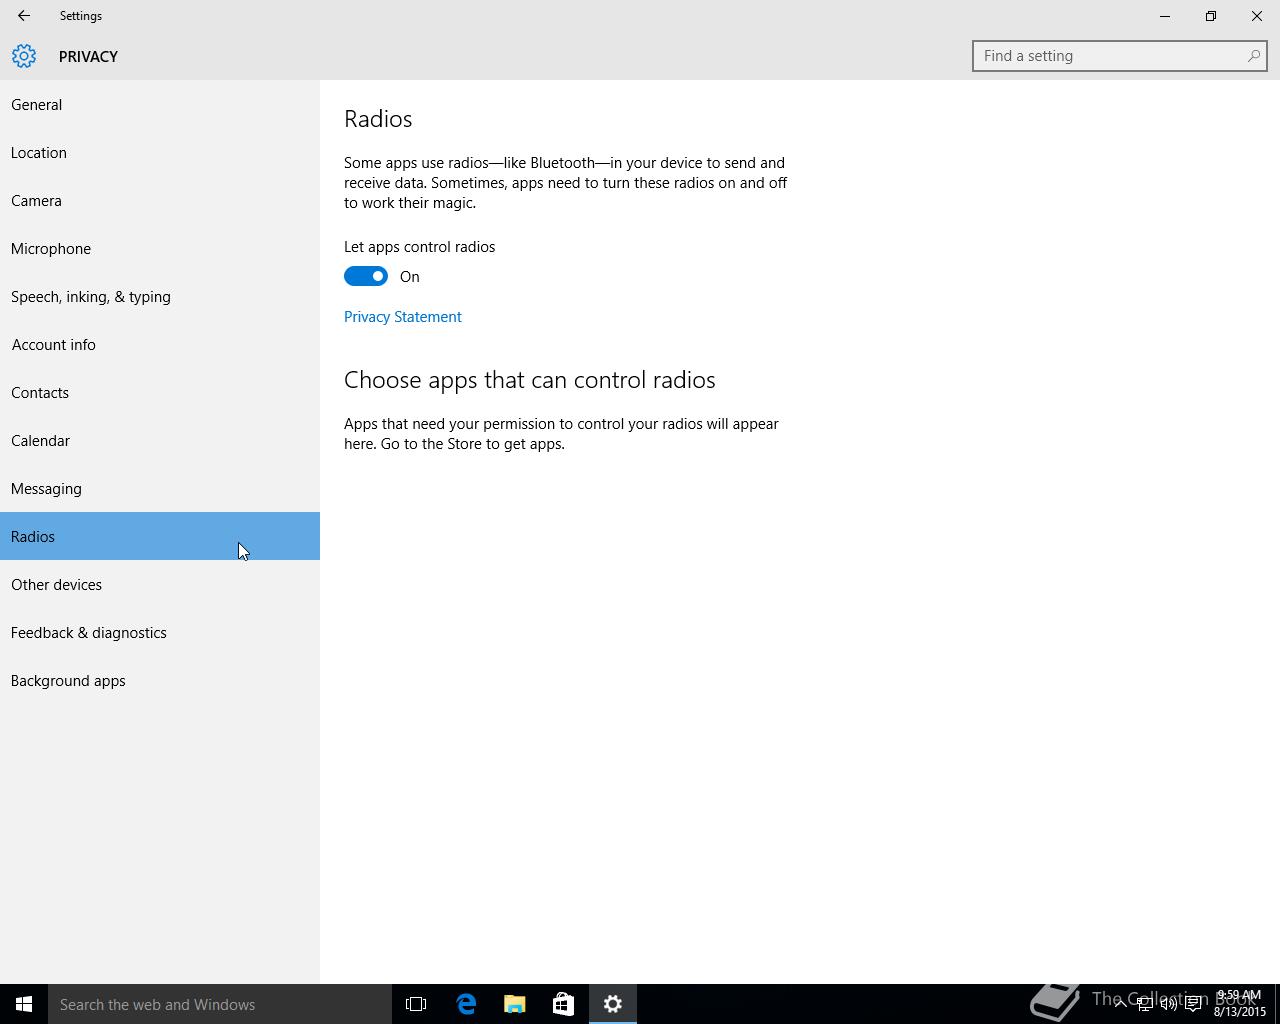Screen dimensions: 1280x1024
Task: Click the Radios page heading
Action: coord(378,119)
